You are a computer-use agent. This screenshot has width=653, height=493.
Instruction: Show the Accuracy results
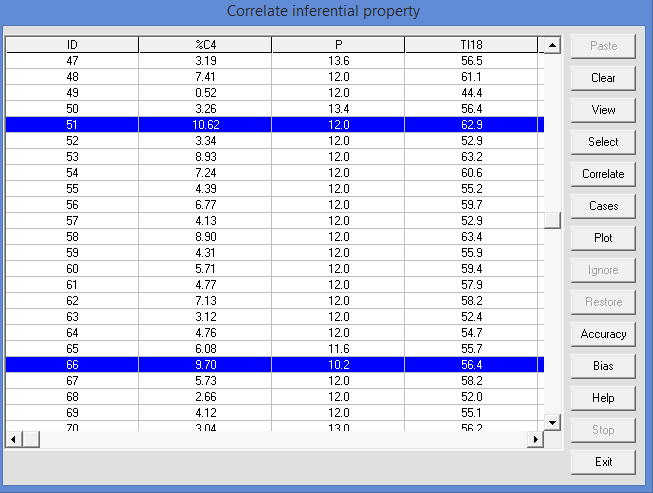click(603, 334)
